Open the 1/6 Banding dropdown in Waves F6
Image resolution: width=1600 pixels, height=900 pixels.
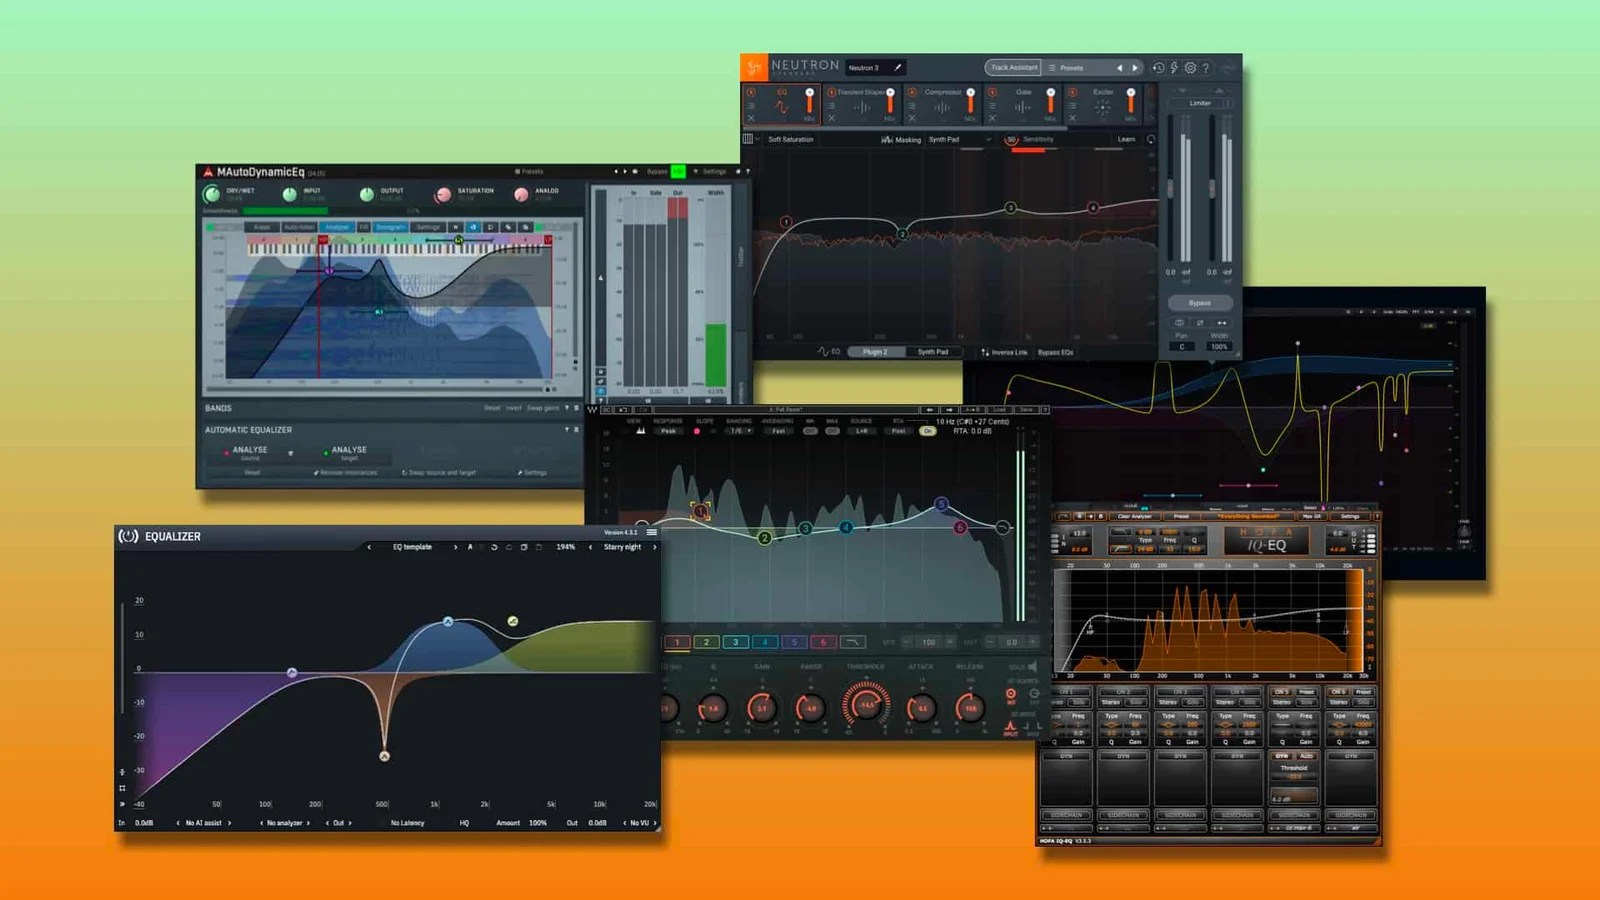pos(739,430)
